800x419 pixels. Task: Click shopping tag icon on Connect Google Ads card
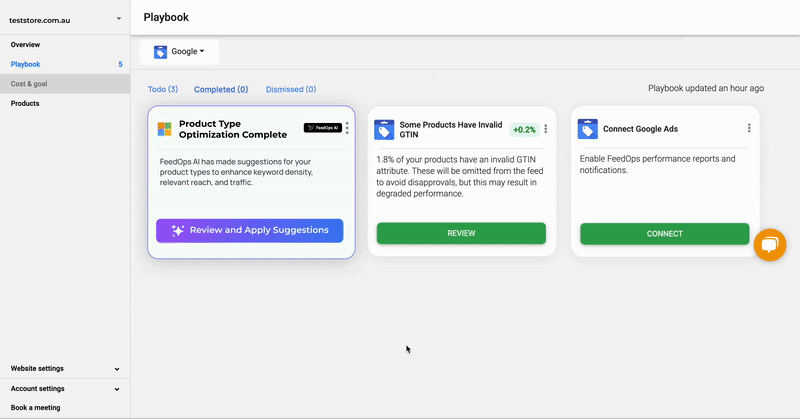pyautogui.click(x=588, y=129)
